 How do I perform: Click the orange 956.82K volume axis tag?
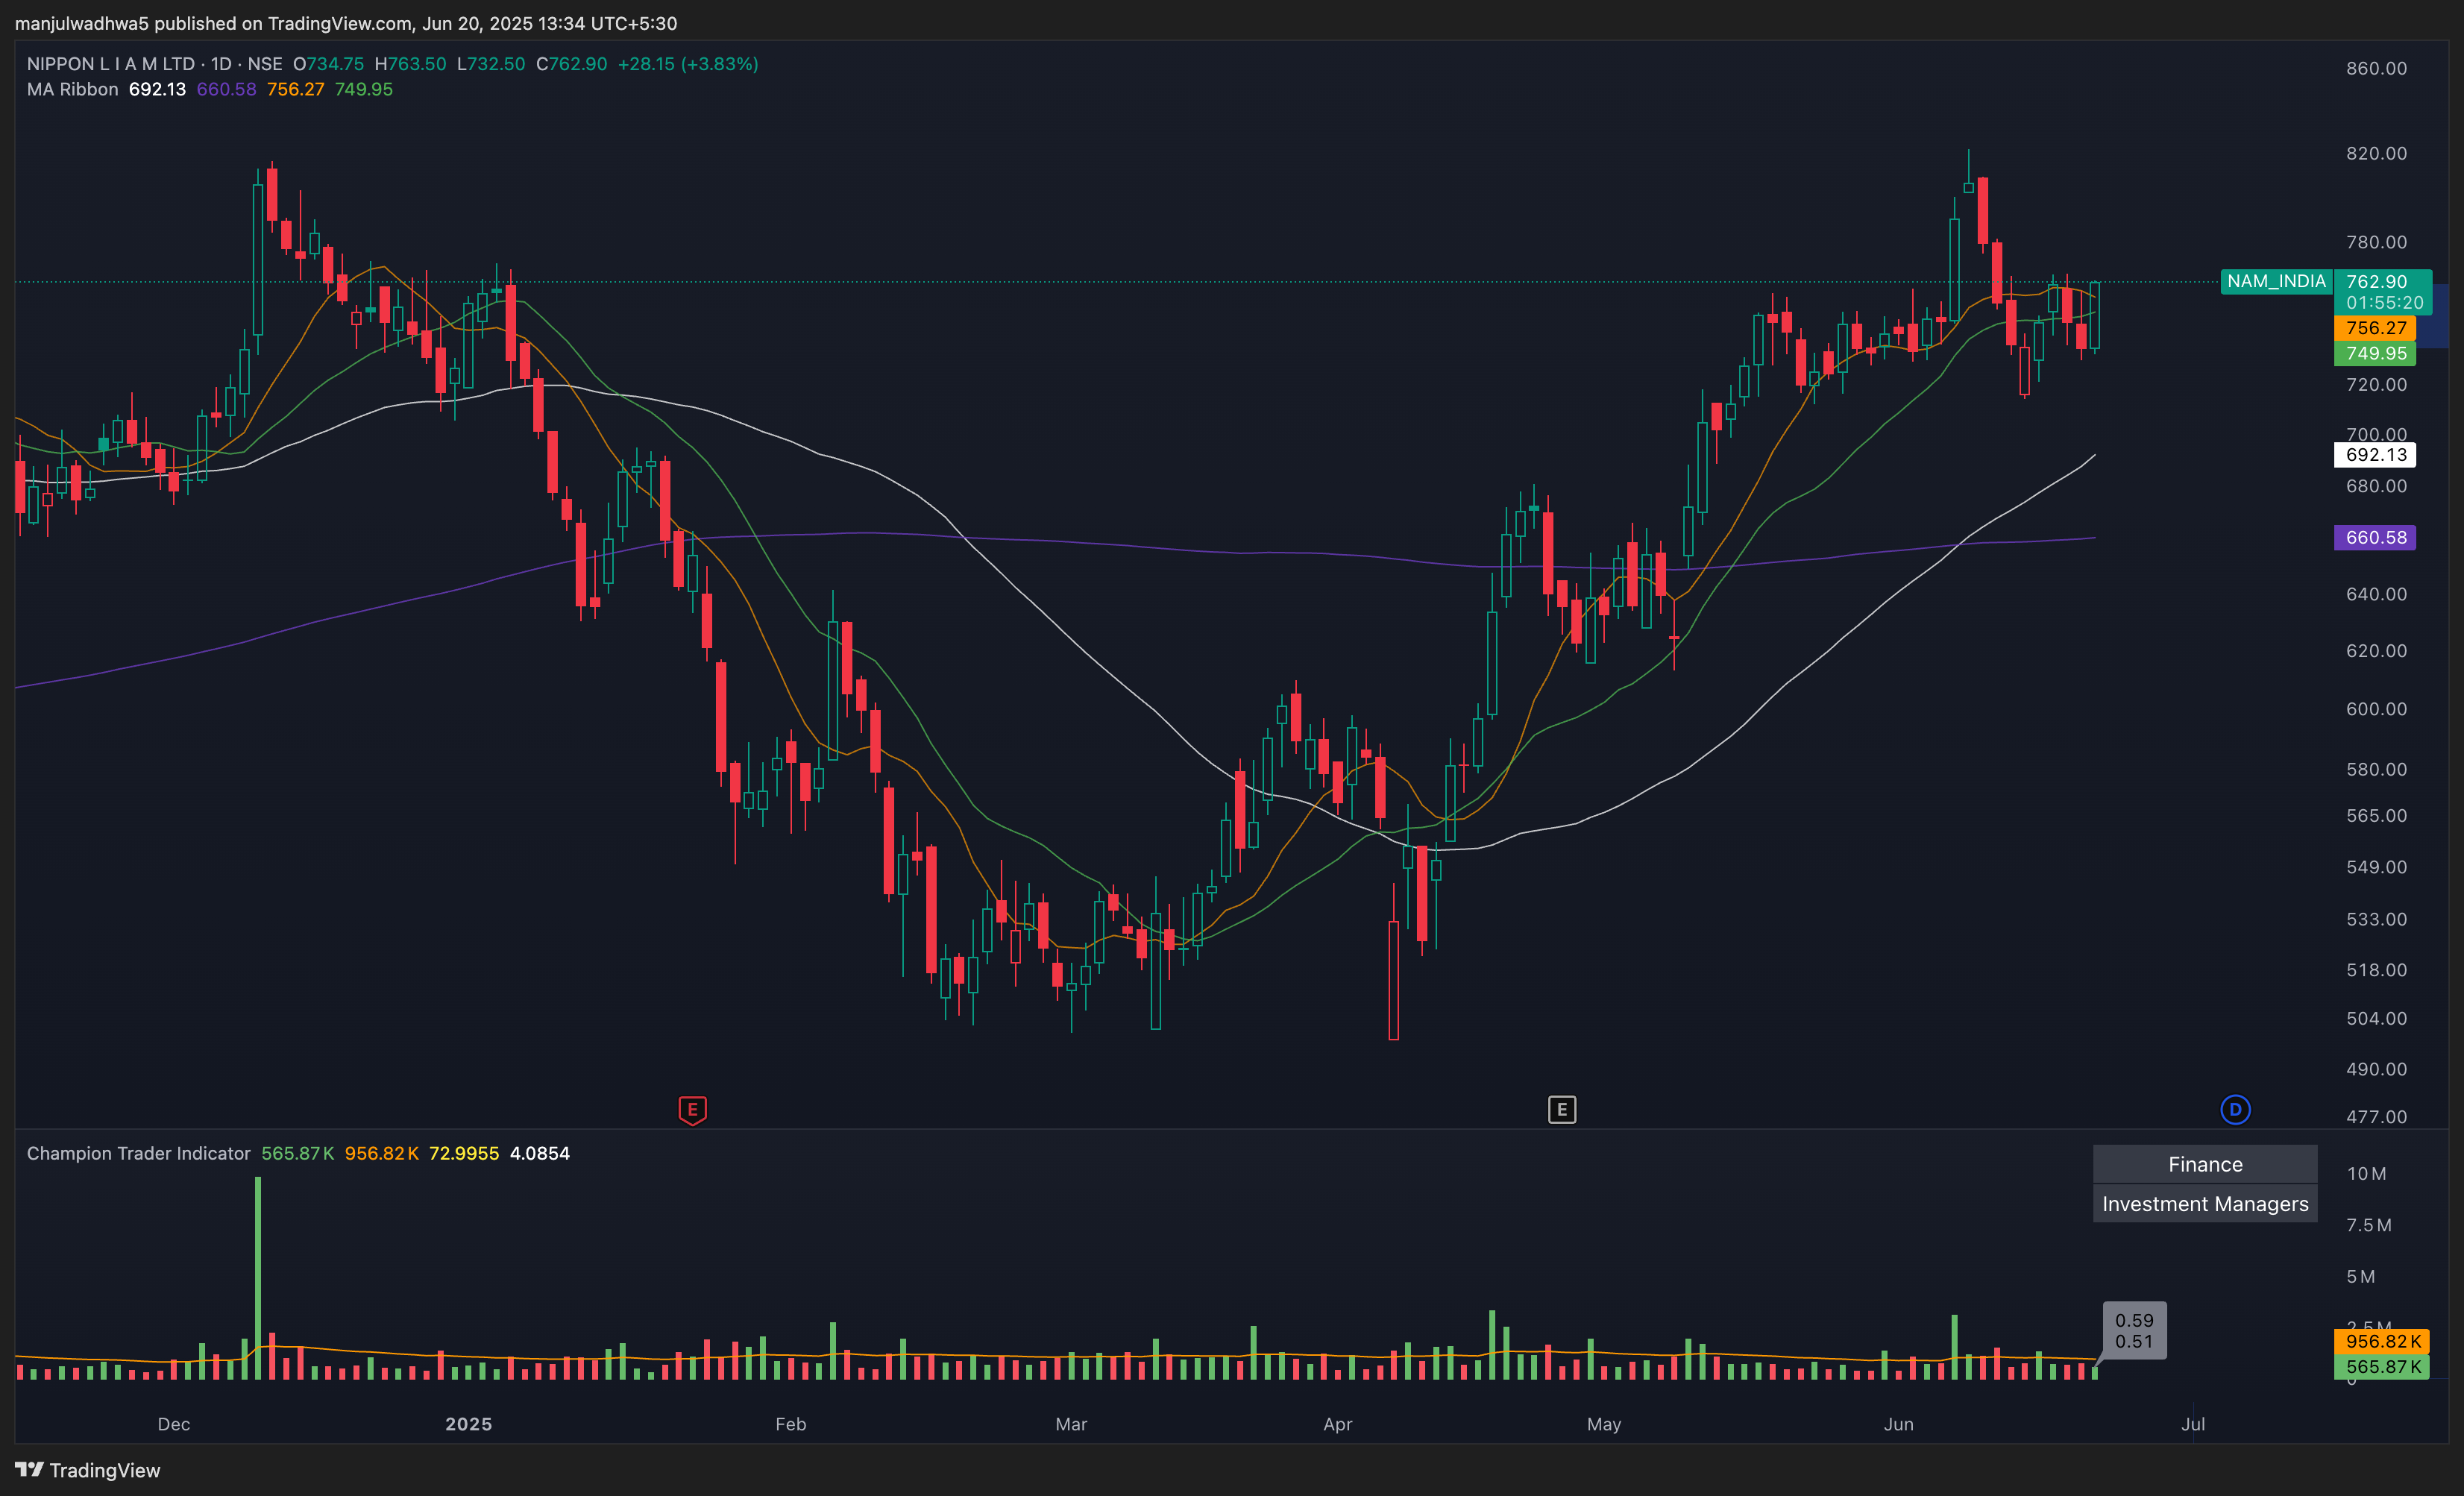2382,1341
